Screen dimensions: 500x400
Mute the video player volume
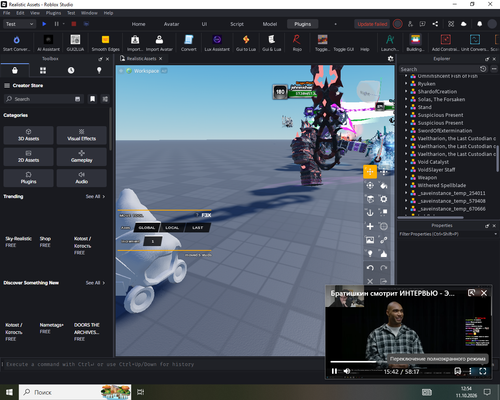(347, 371)
